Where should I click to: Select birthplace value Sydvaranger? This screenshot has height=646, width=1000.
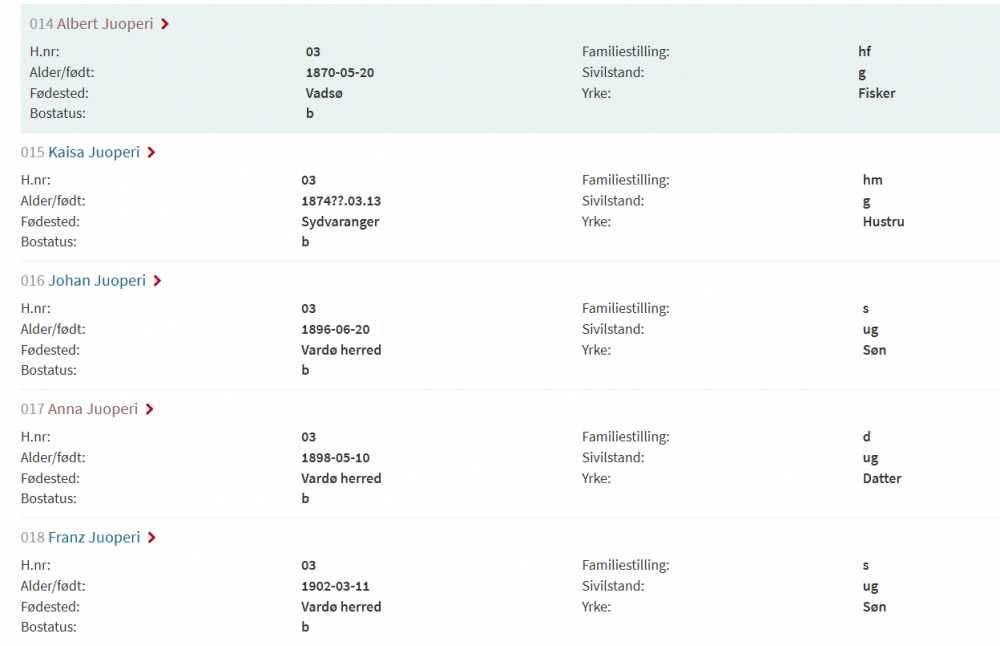(x=340, y=222)
